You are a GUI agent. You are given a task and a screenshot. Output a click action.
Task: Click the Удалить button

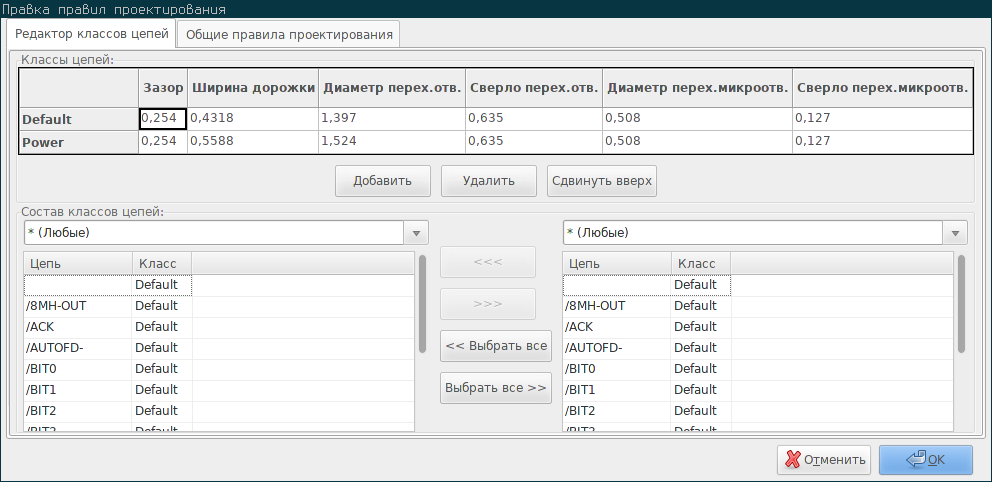click(x=488, y=181)
